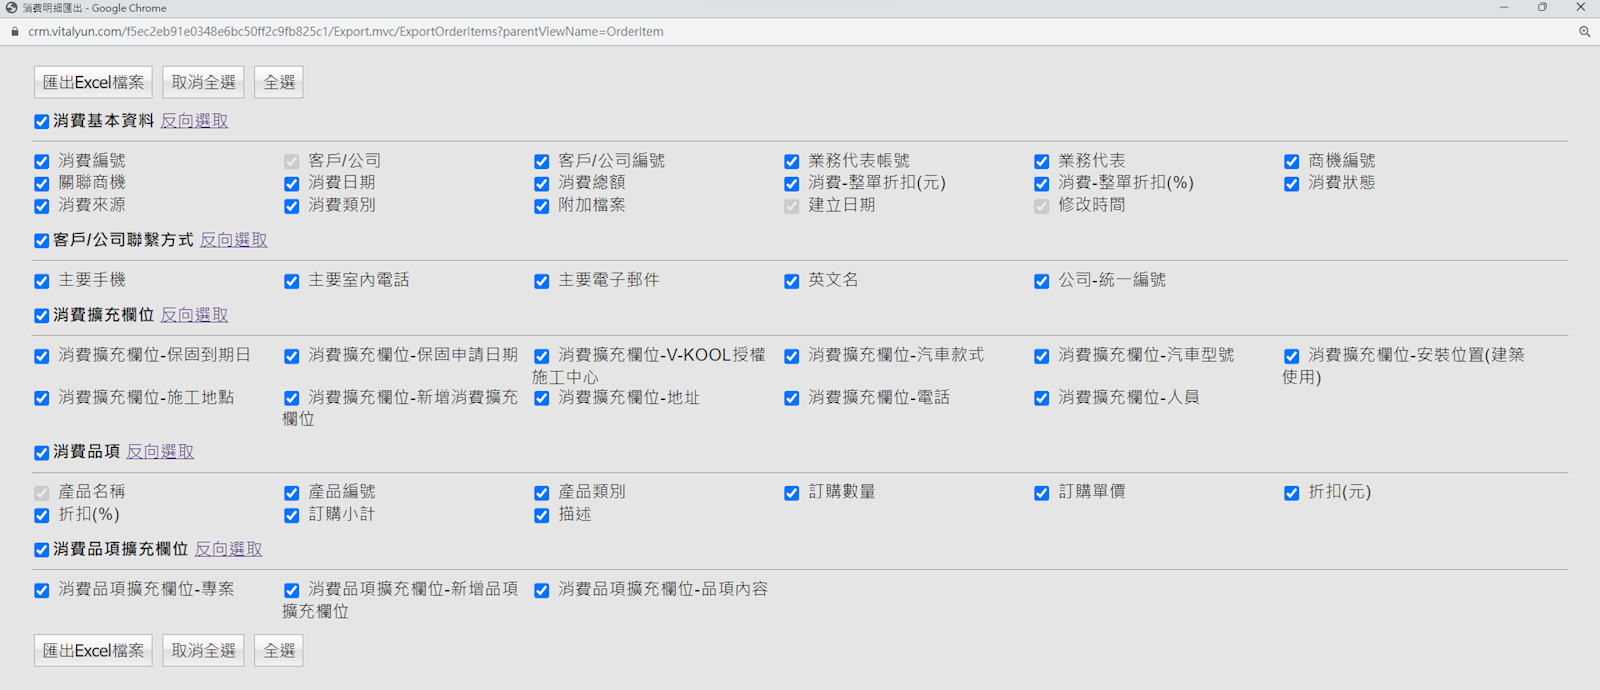Toggle the 消費擴充欄位 section header checkbox
The image size is (1600, 690).
click(42, 316)
